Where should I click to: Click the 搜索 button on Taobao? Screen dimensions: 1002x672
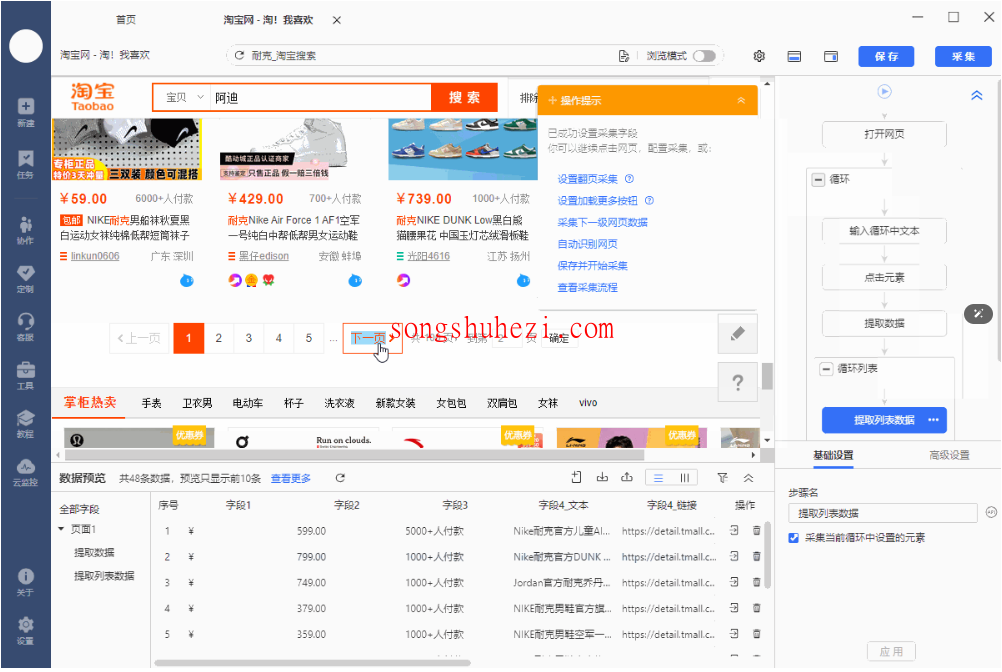point(465,98)
